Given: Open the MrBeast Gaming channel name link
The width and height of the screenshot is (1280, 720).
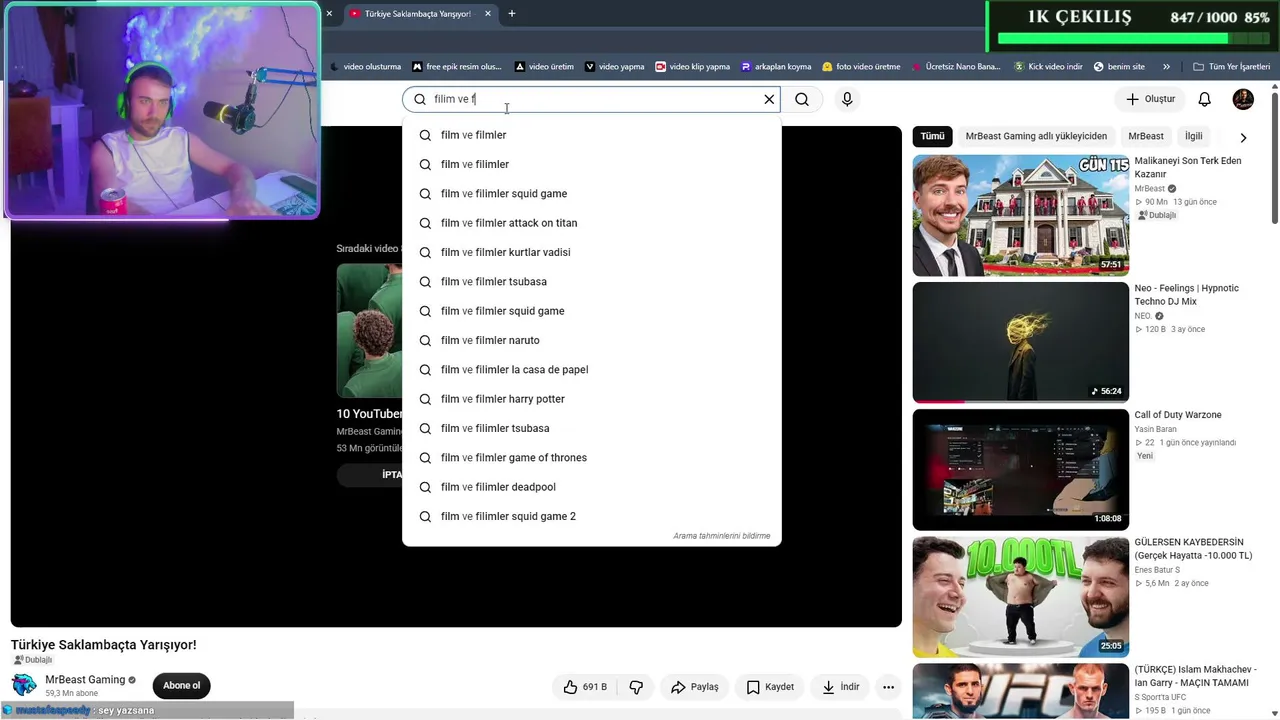Looking at the screenshot, I should tap(85, 680).
